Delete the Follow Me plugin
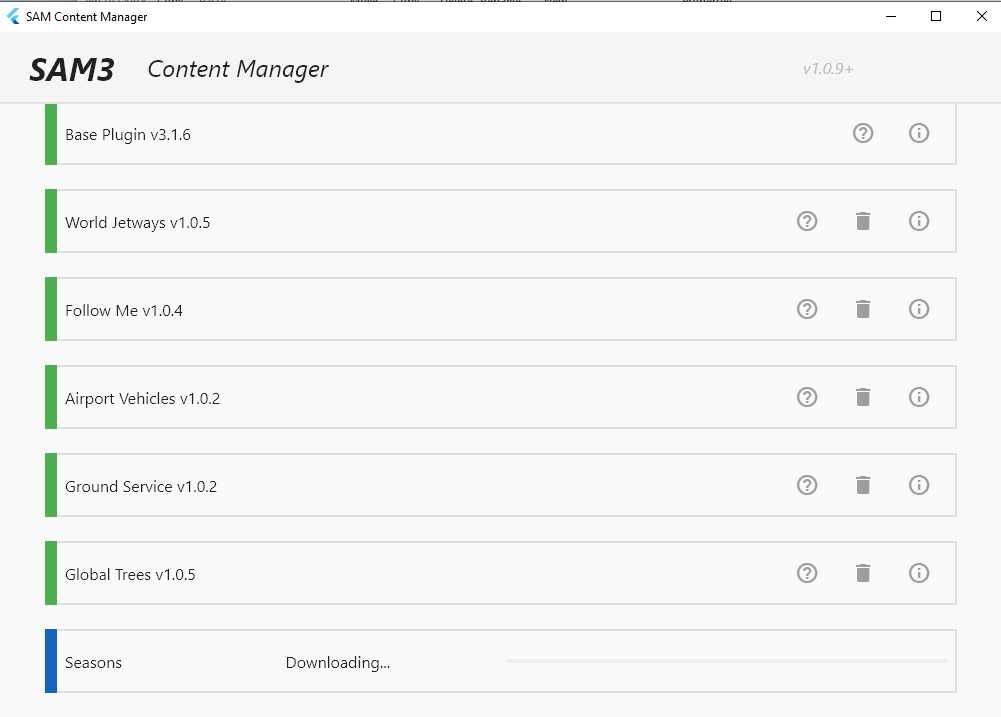Image resolution: width=1001 pixels, height=717 pixels. pos(863,309)
